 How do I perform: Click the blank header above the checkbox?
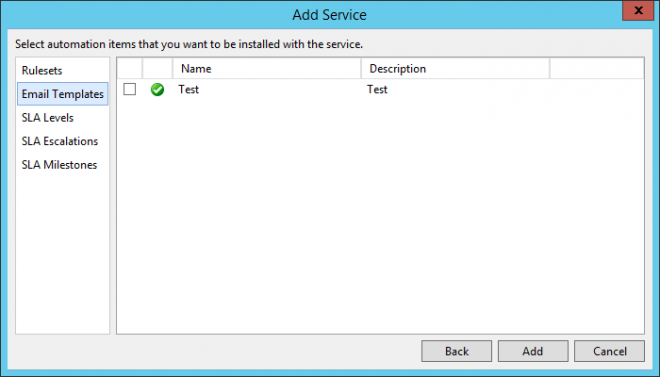coord(130,69)
